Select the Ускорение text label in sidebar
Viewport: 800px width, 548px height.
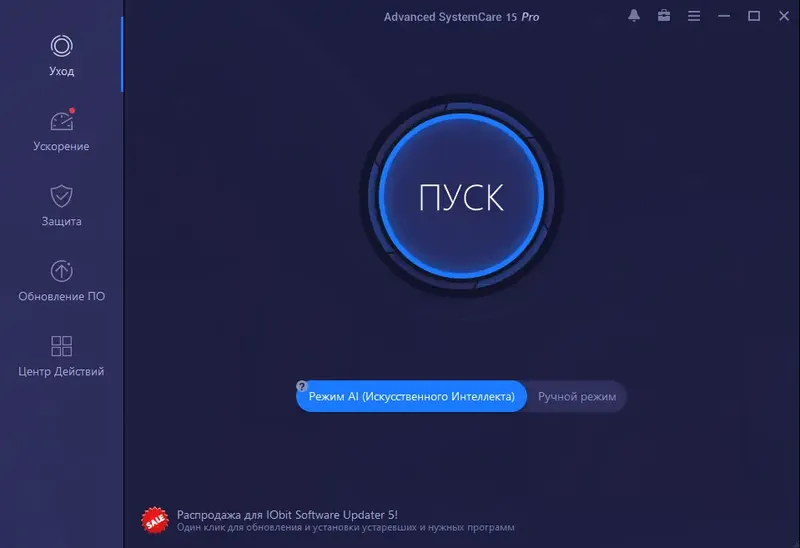pyautogui.click(x=61, y=146)
